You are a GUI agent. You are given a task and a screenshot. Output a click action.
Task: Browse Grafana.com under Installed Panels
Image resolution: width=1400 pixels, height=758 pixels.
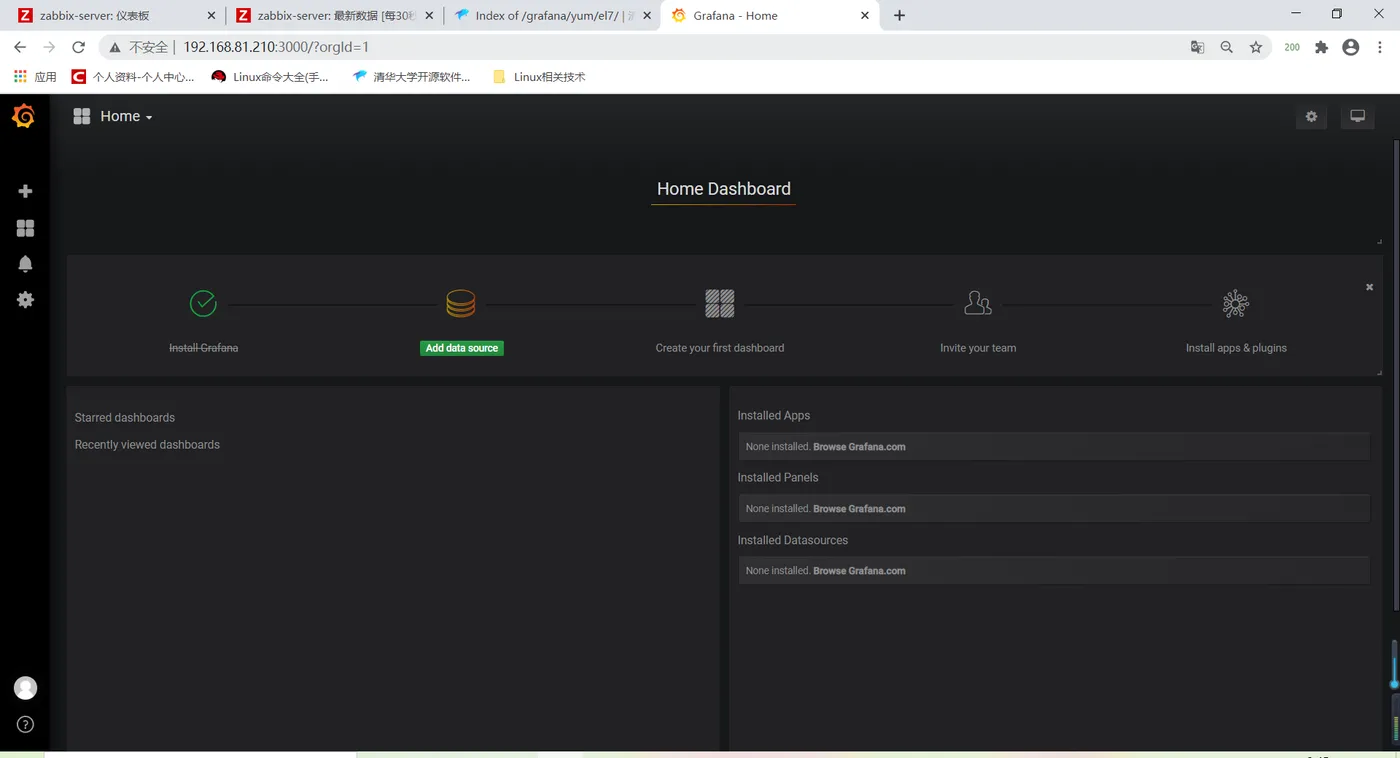point(859,509)
